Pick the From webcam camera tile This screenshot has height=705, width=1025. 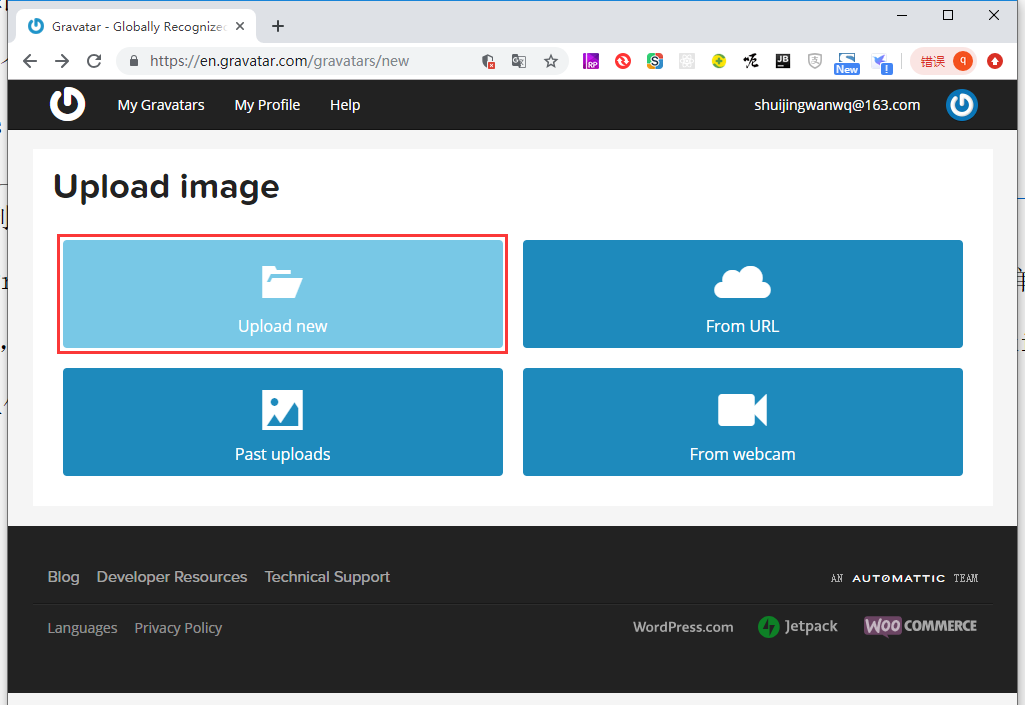click(x=742, y=422)
